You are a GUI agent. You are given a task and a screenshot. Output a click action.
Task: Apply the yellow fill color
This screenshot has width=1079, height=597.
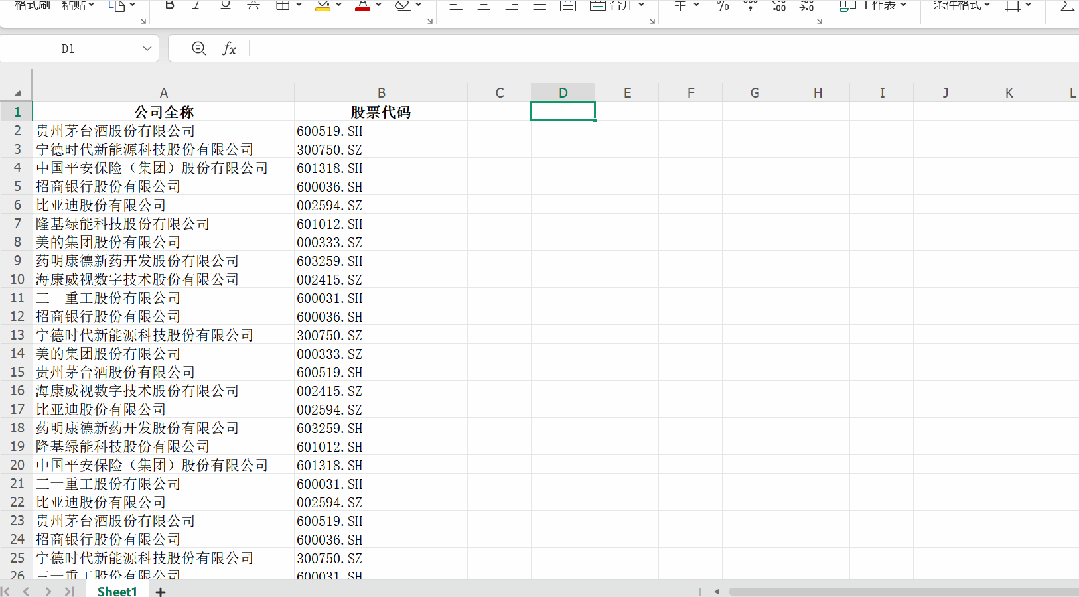[321, 6]
